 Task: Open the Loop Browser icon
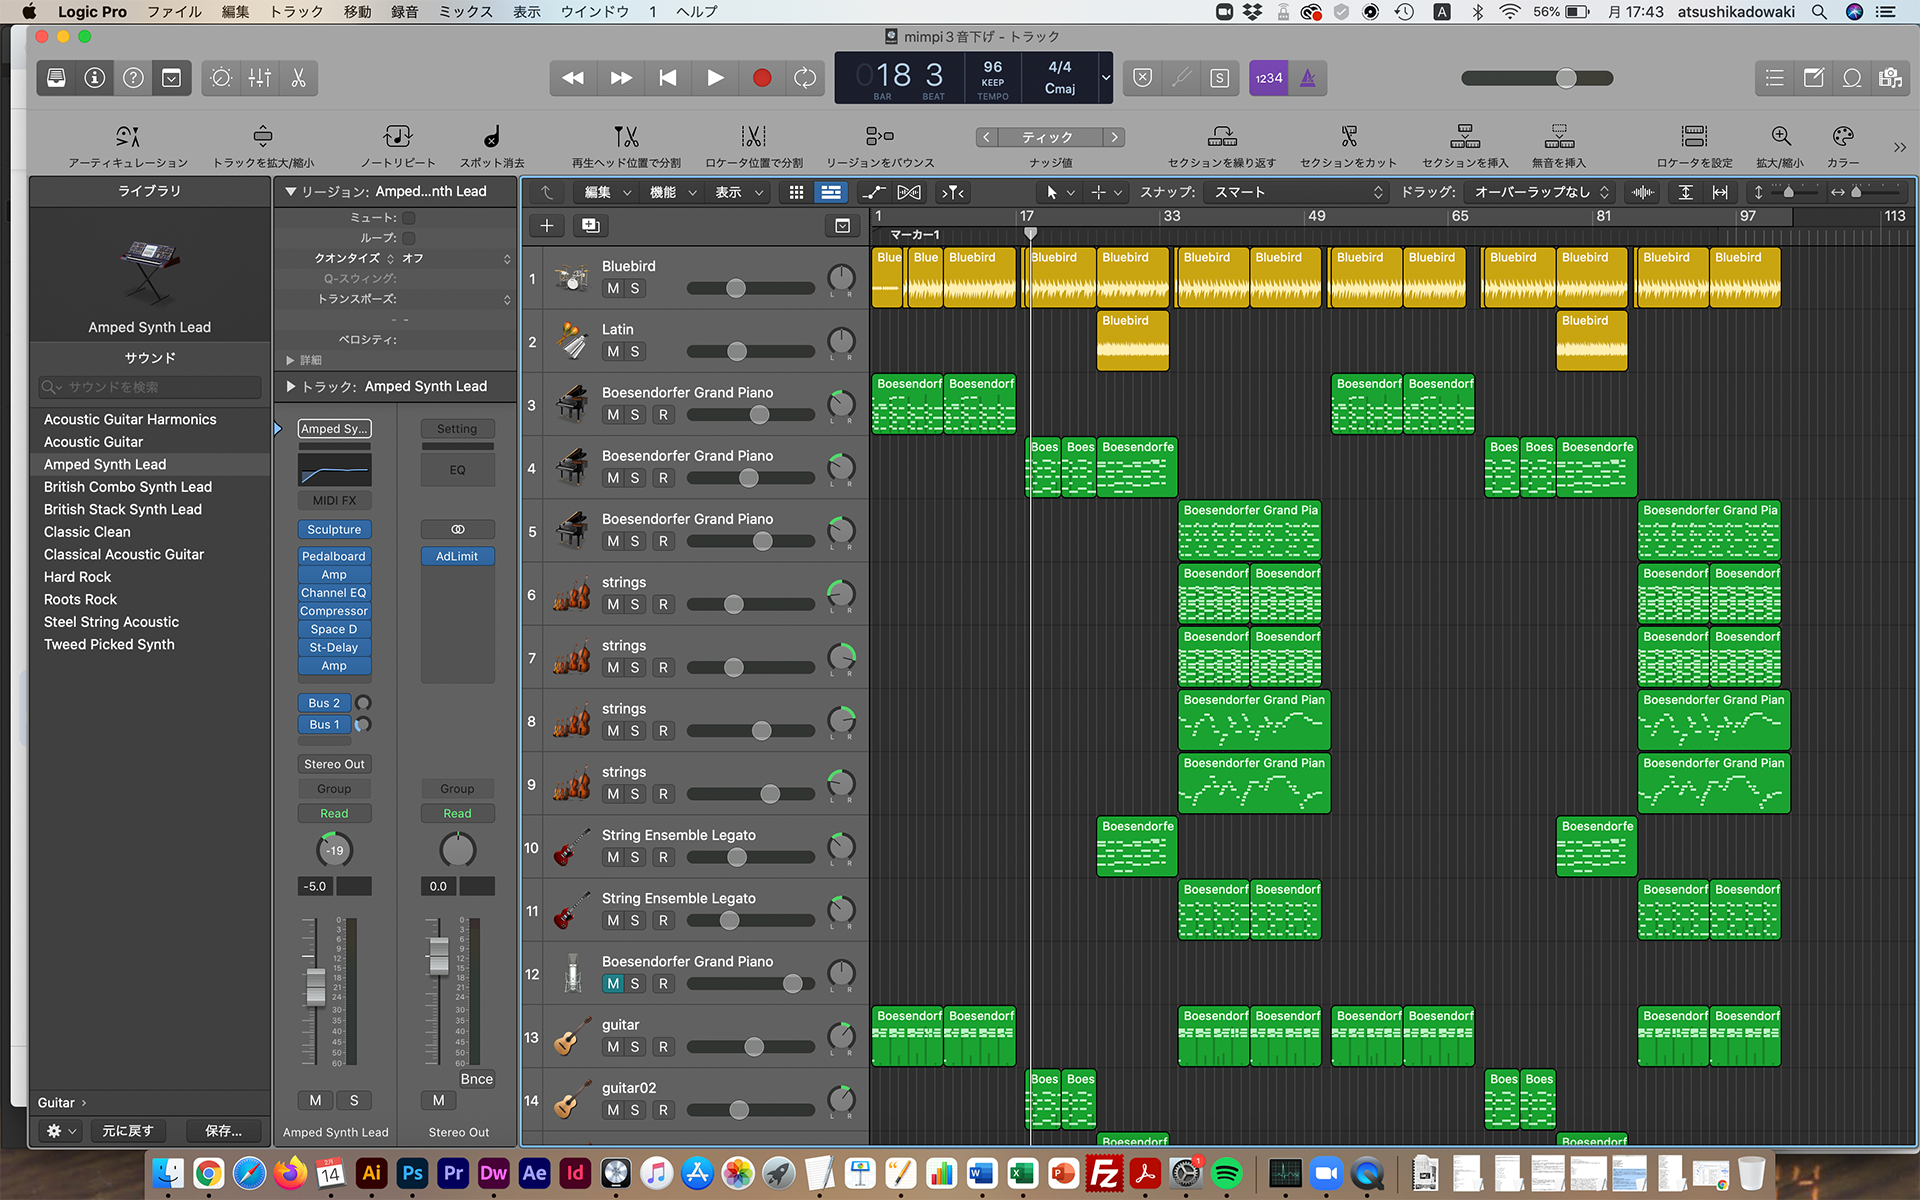[1852, 78]
